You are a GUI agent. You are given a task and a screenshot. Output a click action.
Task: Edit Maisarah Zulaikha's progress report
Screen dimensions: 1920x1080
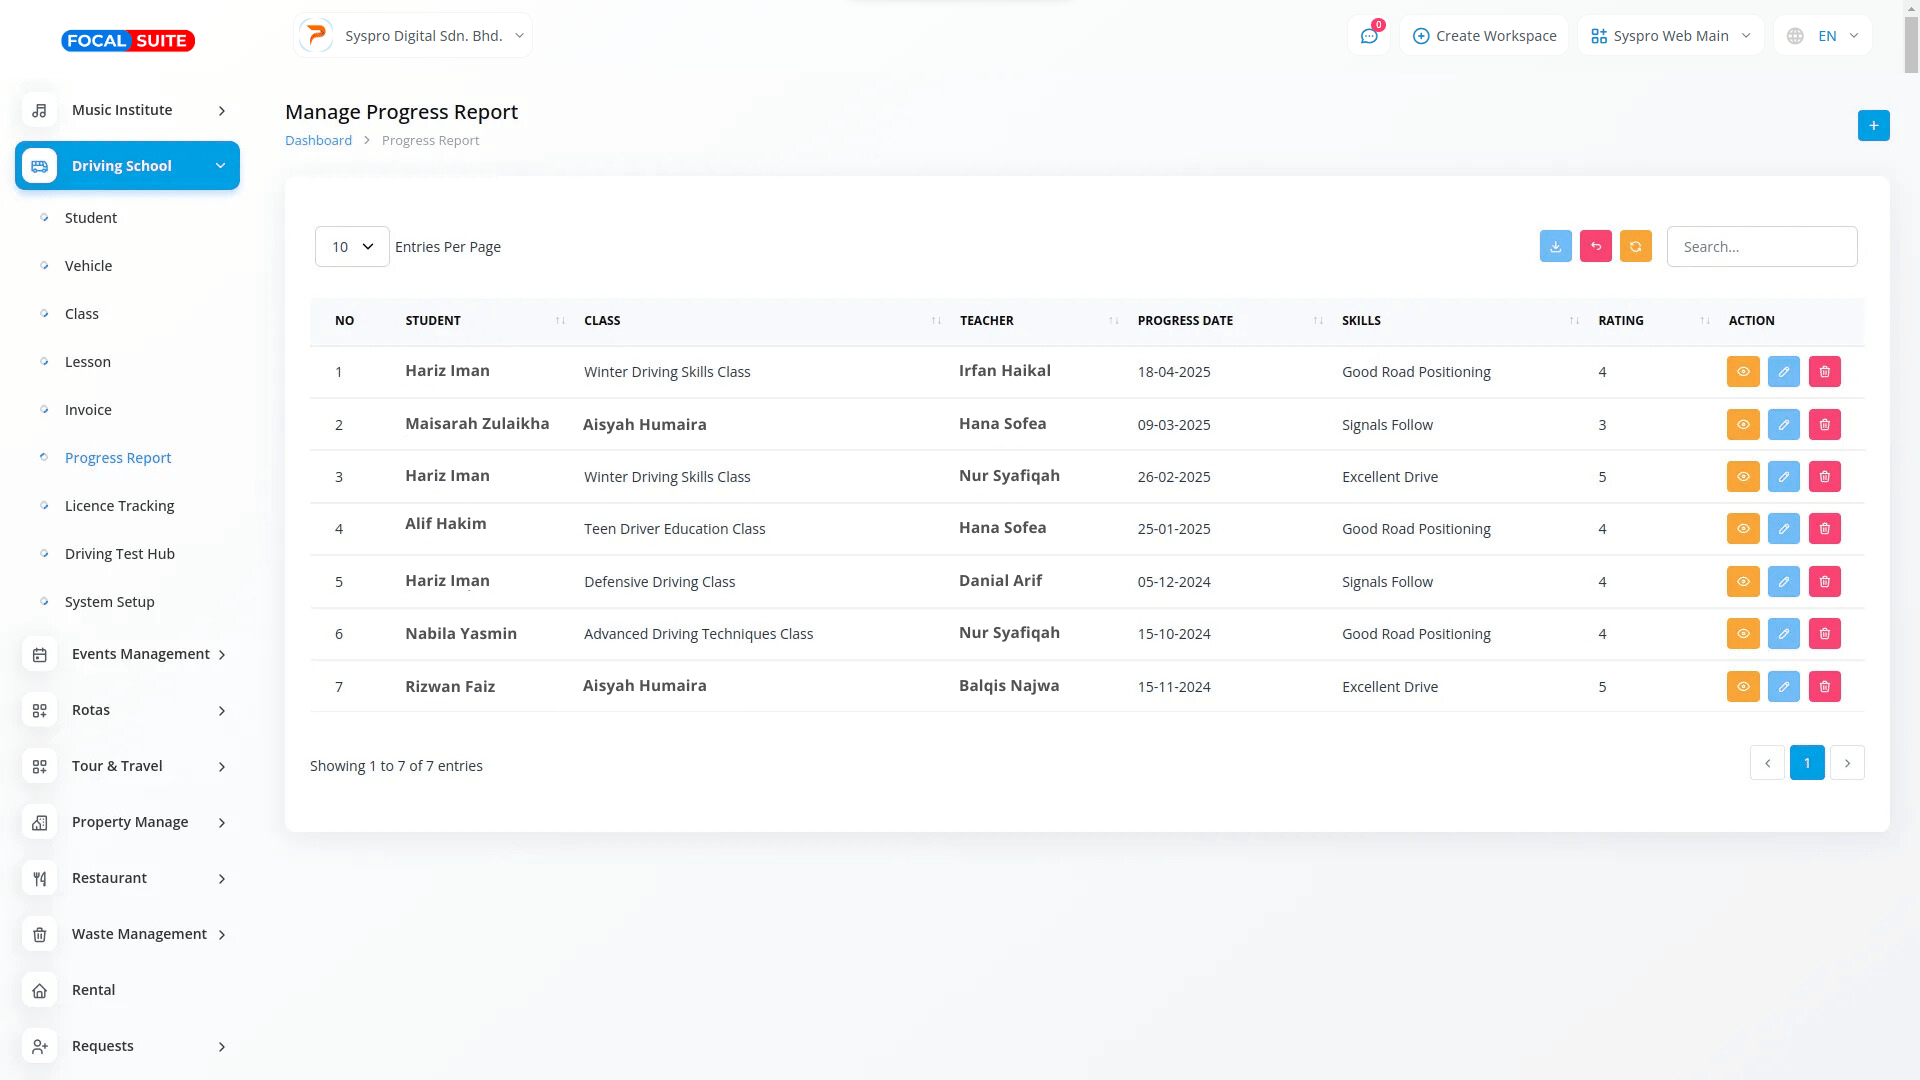click(x=1783, y=425)
